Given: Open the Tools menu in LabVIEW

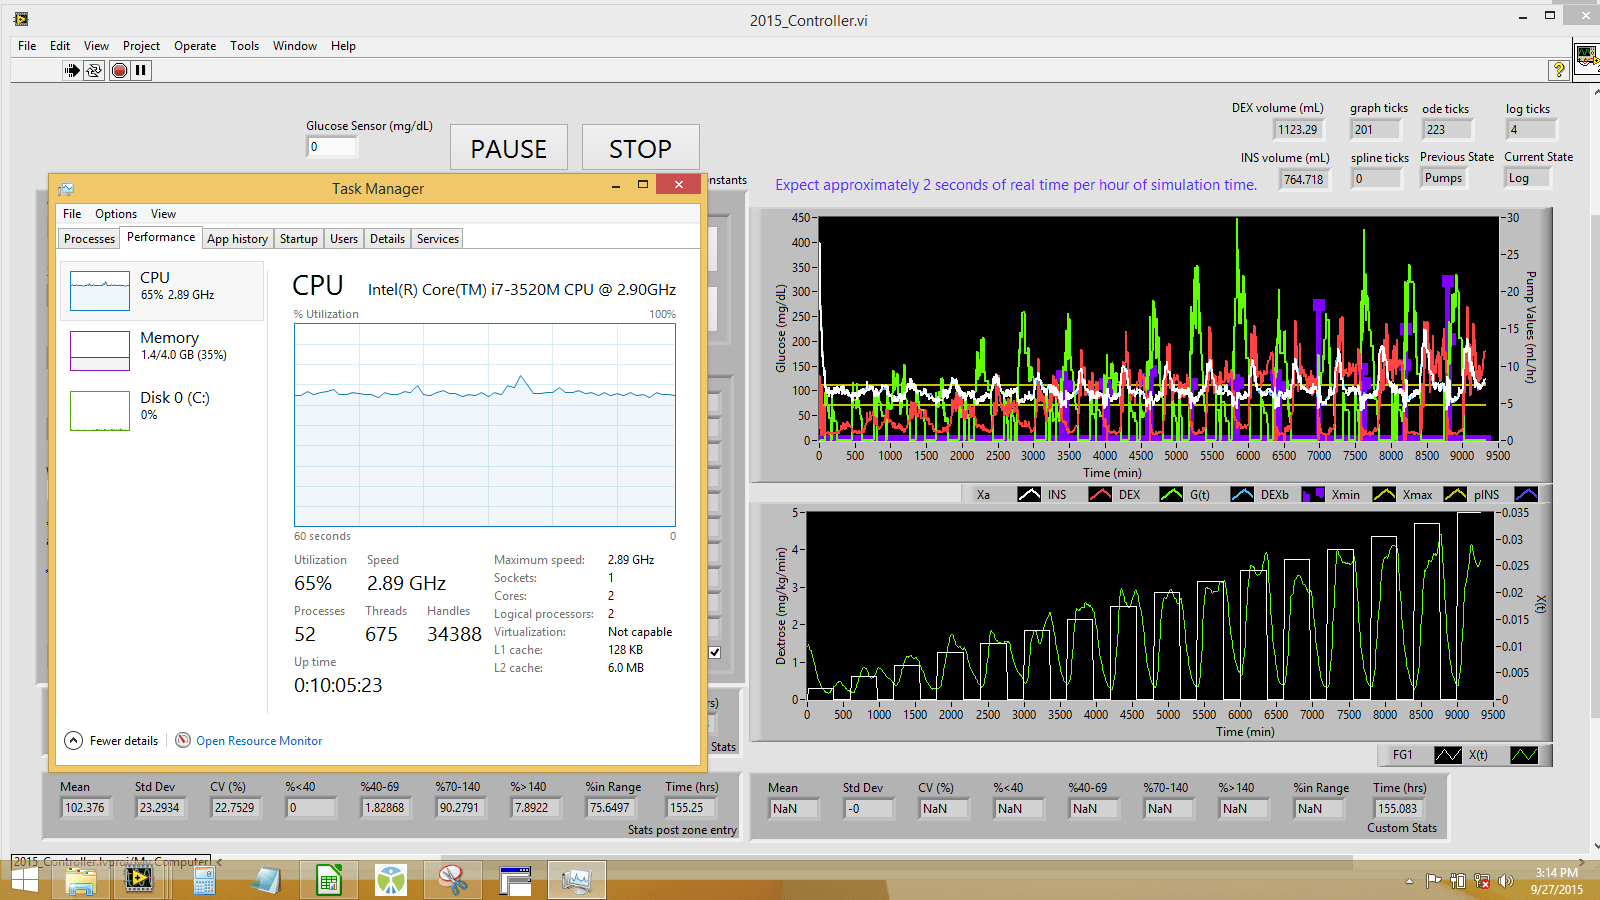Looking at the screenshot, I should 244,46.
